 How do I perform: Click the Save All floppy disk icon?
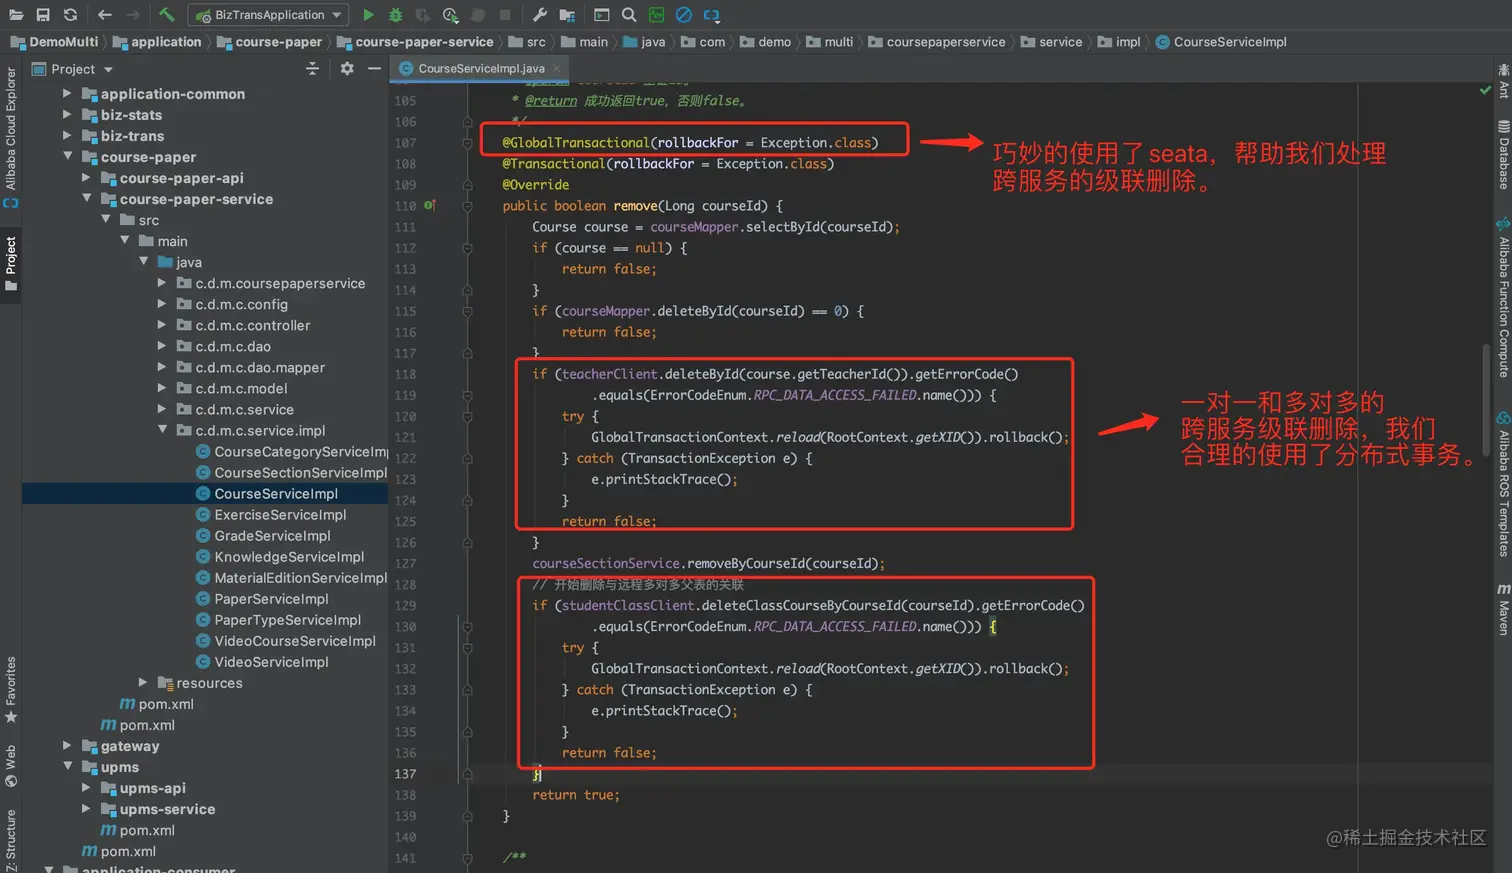point(43,15)
